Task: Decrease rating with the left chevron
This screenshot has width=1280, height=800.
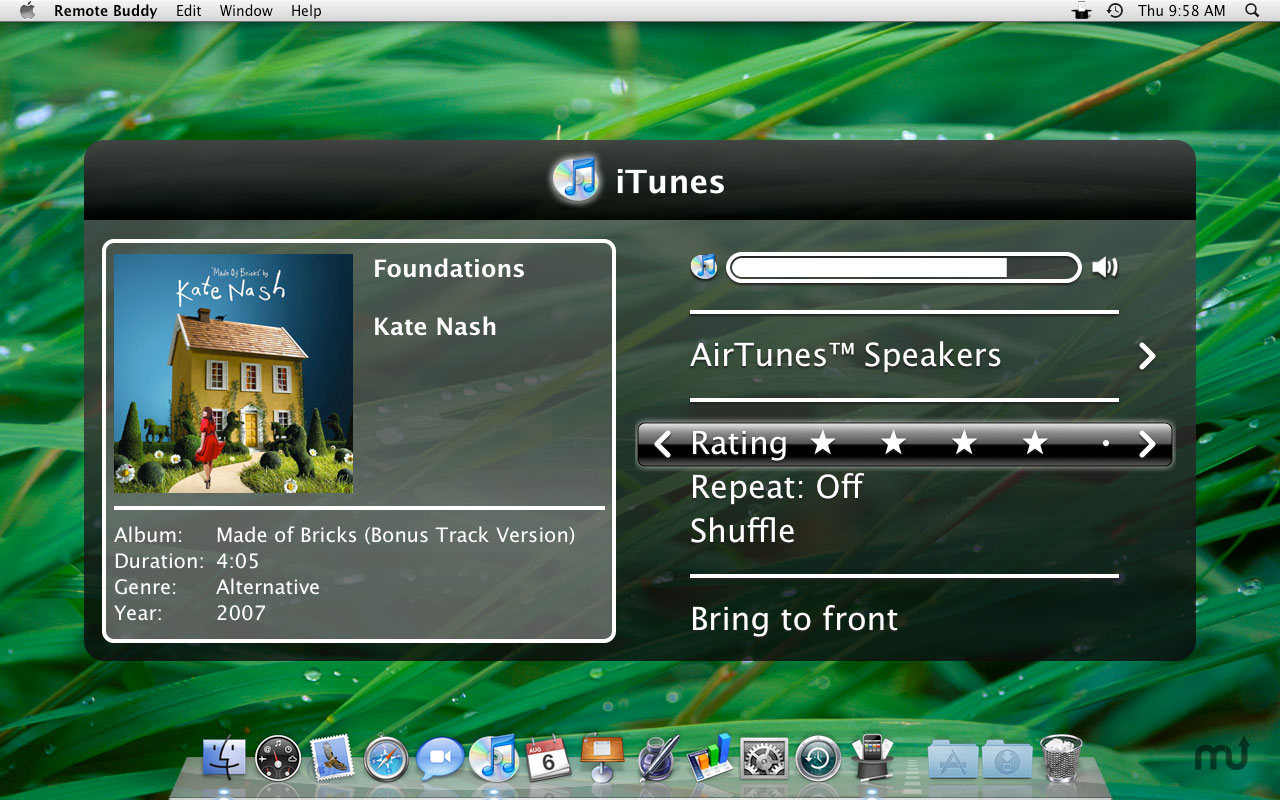Action: (x=662, y=444)
